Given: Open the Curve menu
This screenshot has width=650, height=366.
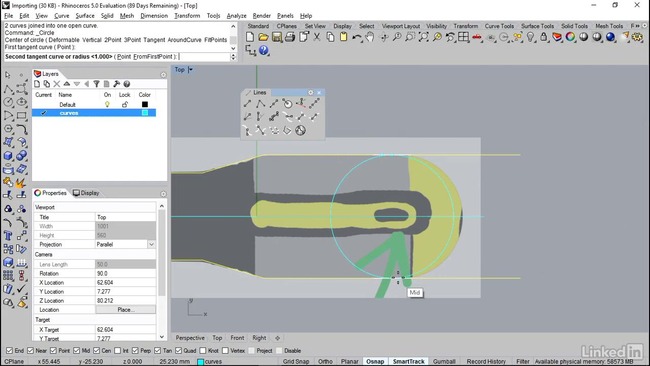Looking at the screenshot, I should point(61,16).
